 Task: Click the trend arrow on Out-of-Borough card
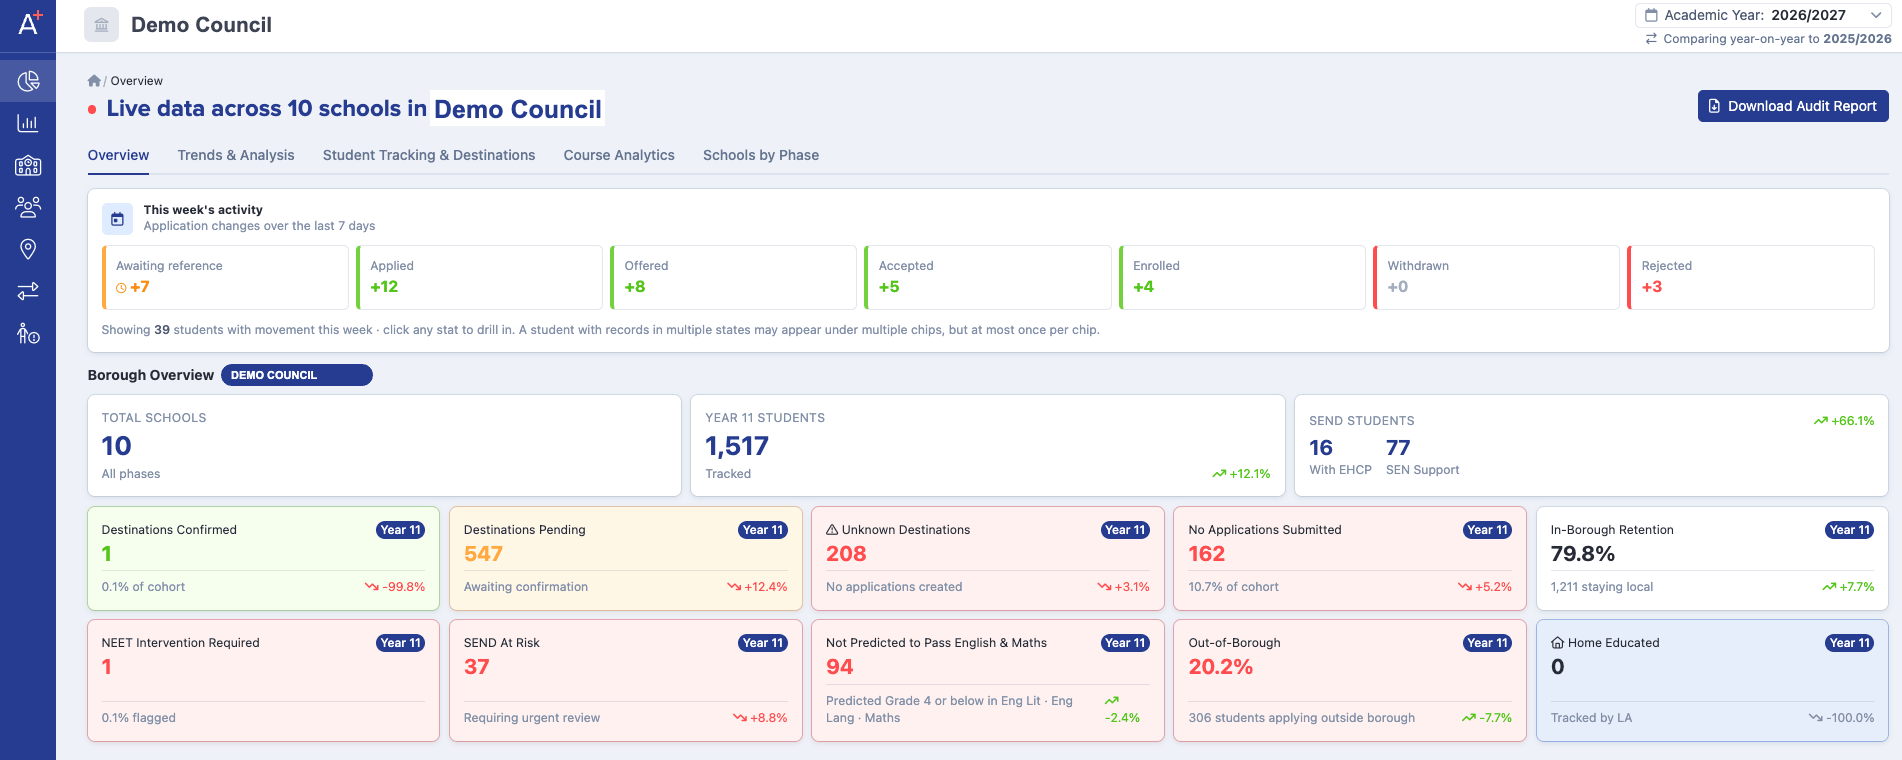click(1469, 718)
